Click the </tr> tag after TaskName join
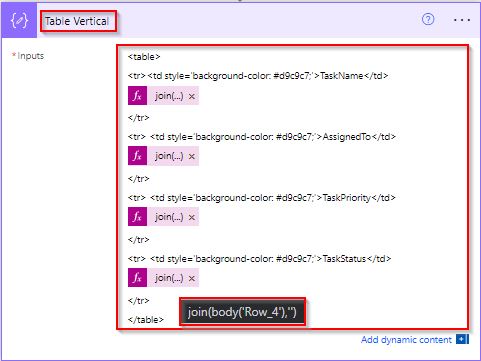The image size is (481, 361). (138, 118)
